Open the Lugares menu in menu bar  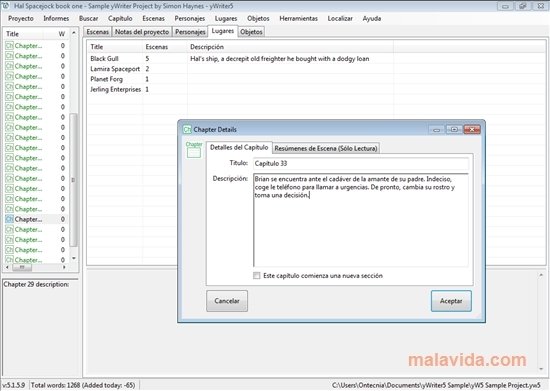(x=226, y=19)
